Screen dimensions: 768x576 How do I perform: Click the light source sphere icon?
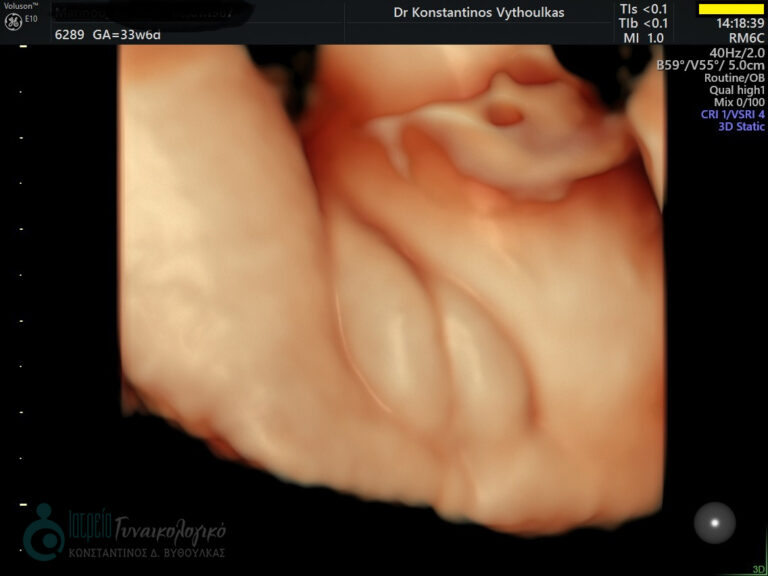(714, 523)
